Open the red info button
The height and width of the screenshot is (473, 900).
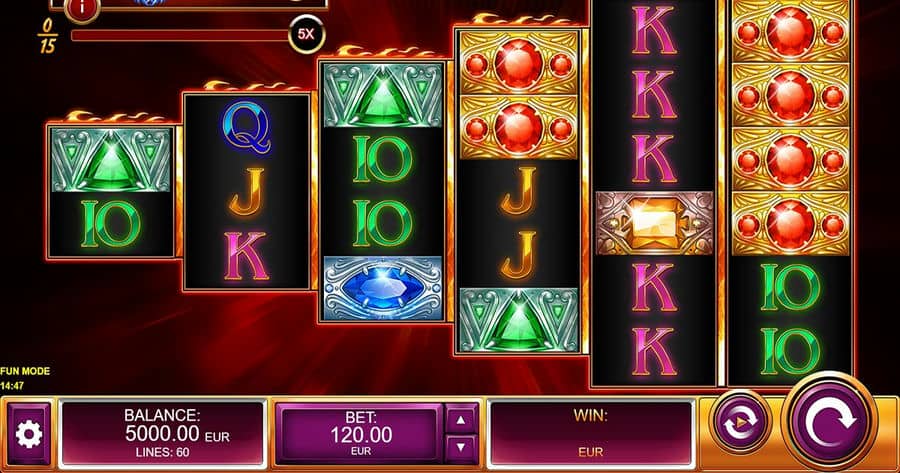point(81,9)
